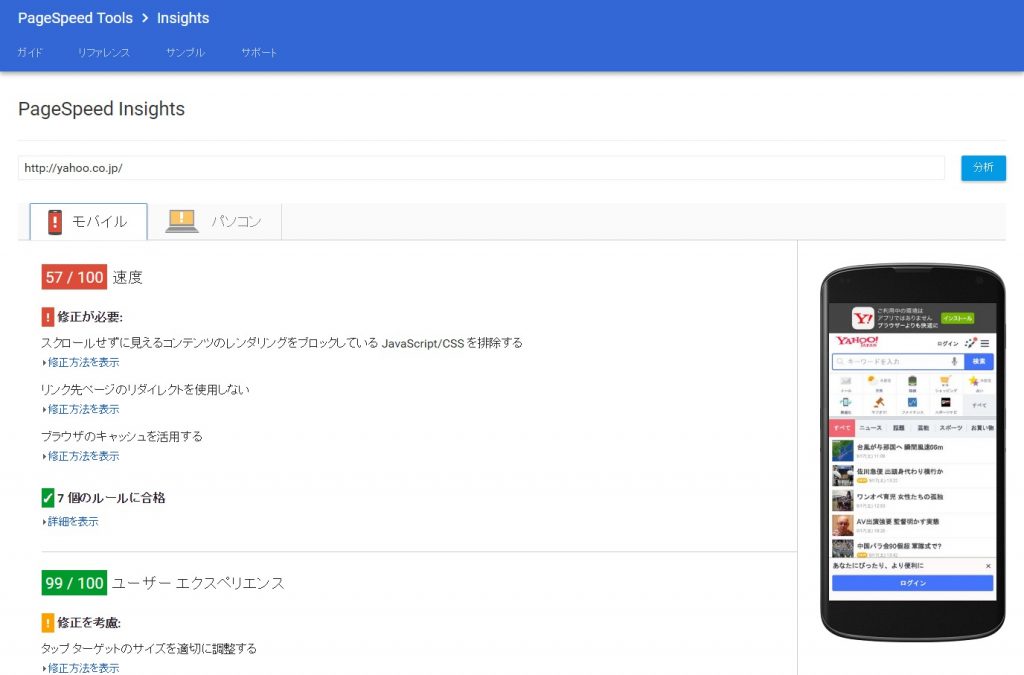Click the green インストール button in the banner
Screen dimensions: 1024x675
coord(957,319)
